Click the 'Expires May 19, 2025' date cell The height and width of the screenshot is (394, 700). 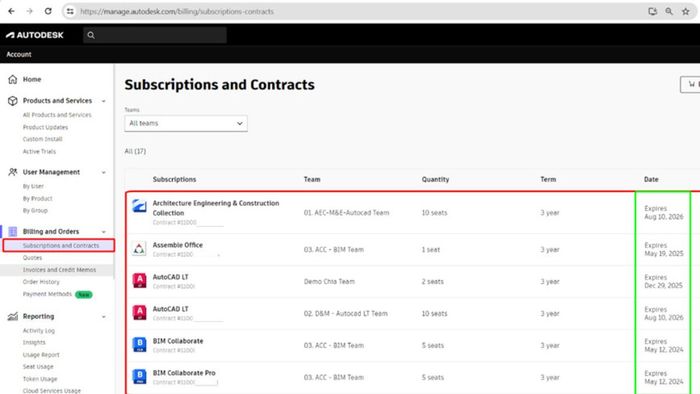click(x=664, y=249)
